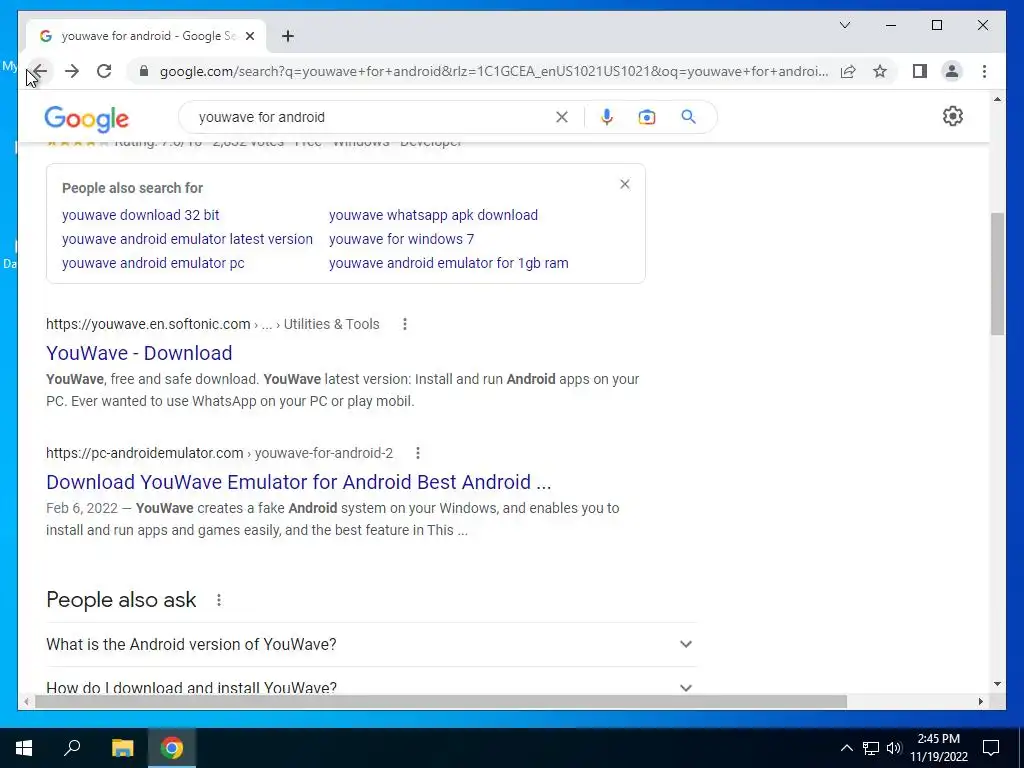This screenshot has width=1024, height=768.
Task: Open the 'YouWave - Download' result
Action: tap(139, 353)
